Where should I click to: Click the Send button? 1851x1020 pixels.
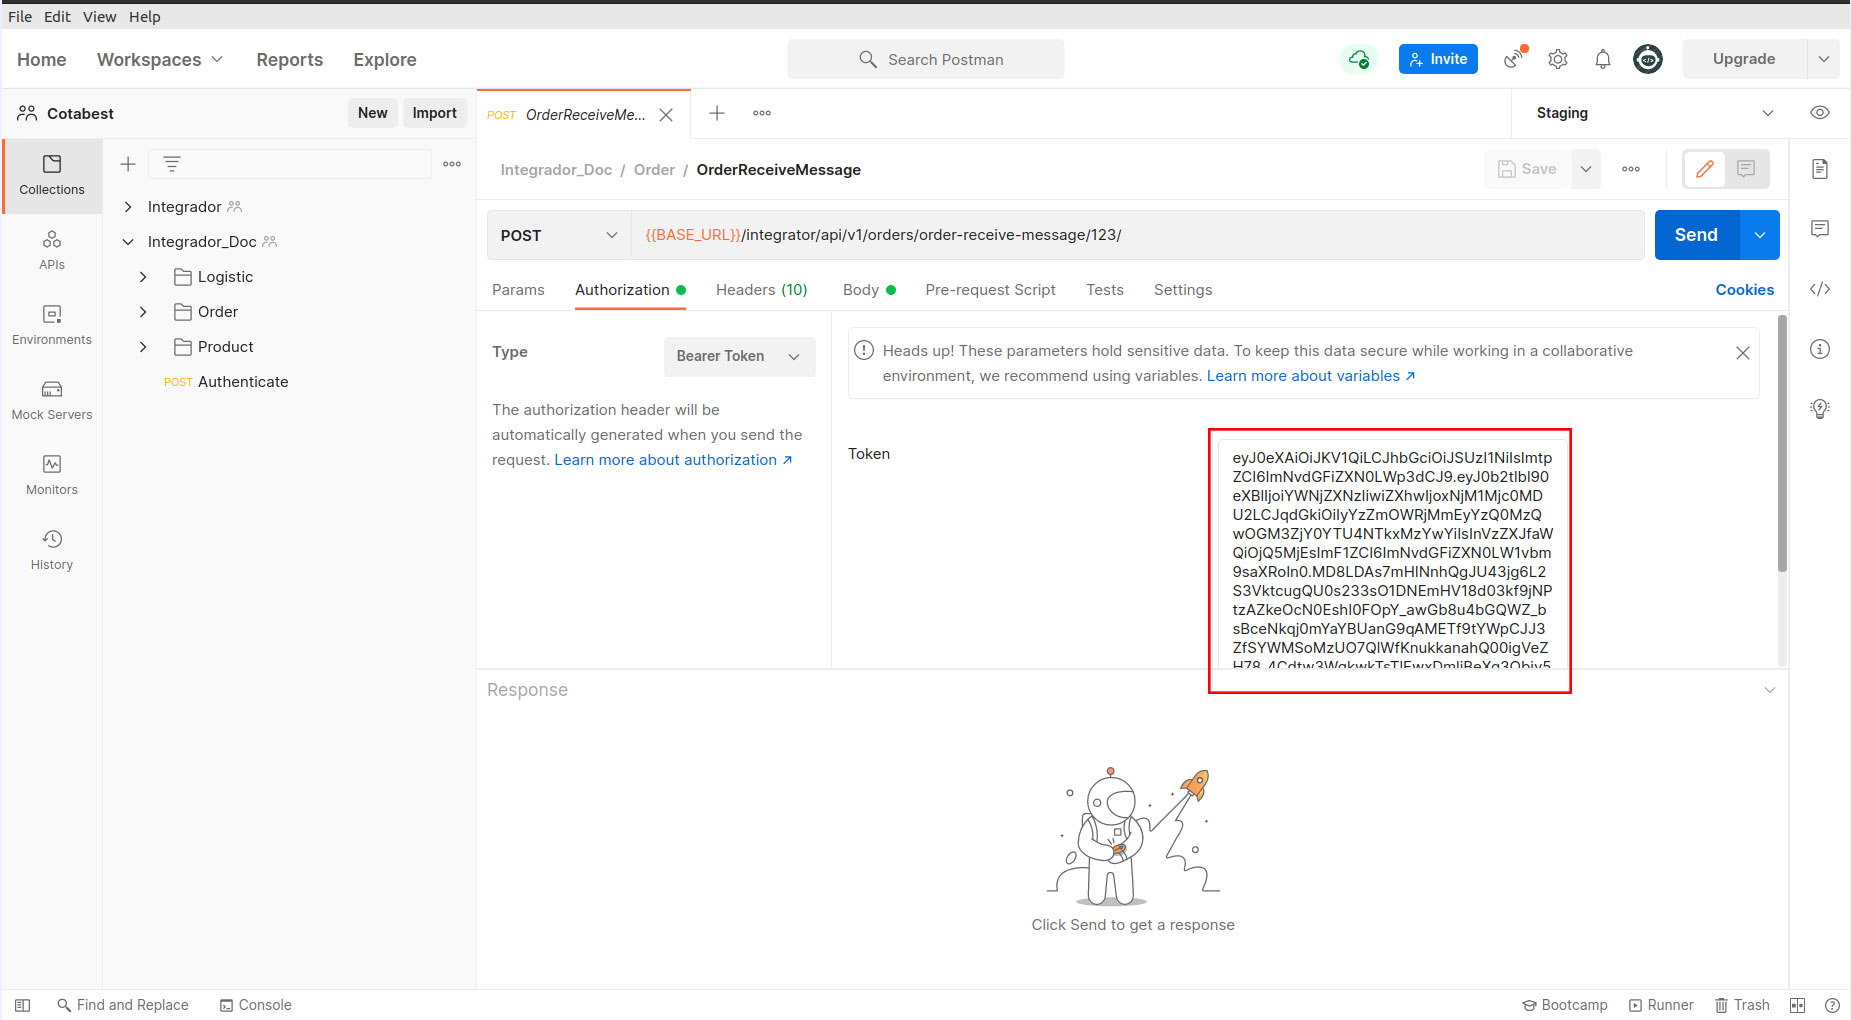point(1697,235)
